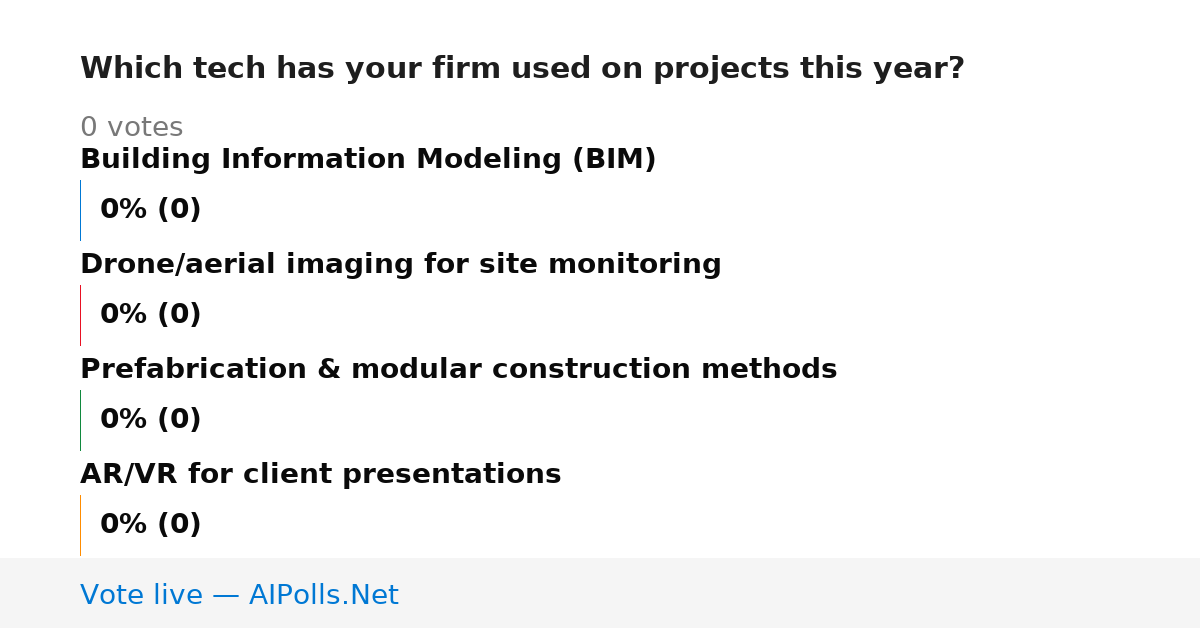The image size is (1200, 628).
Task: Click the 0% (0) result under BIM
Action: pyautogui.click(x=150, y=210)
